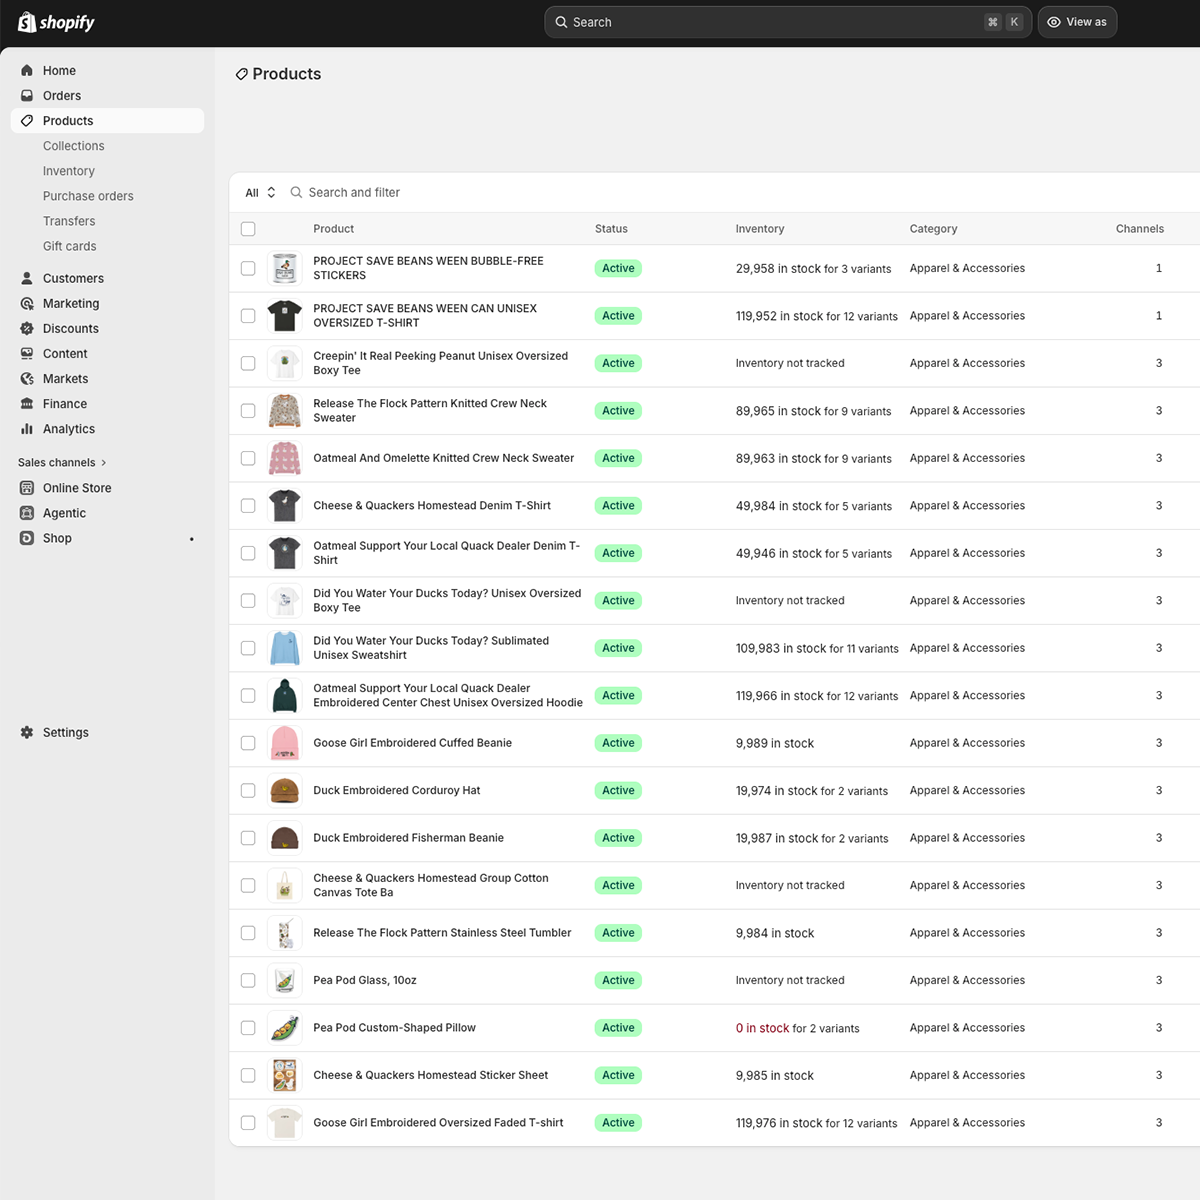Click the top Search bar field
Viewport: 1200px width, 1200px height.
pos(788,22)
